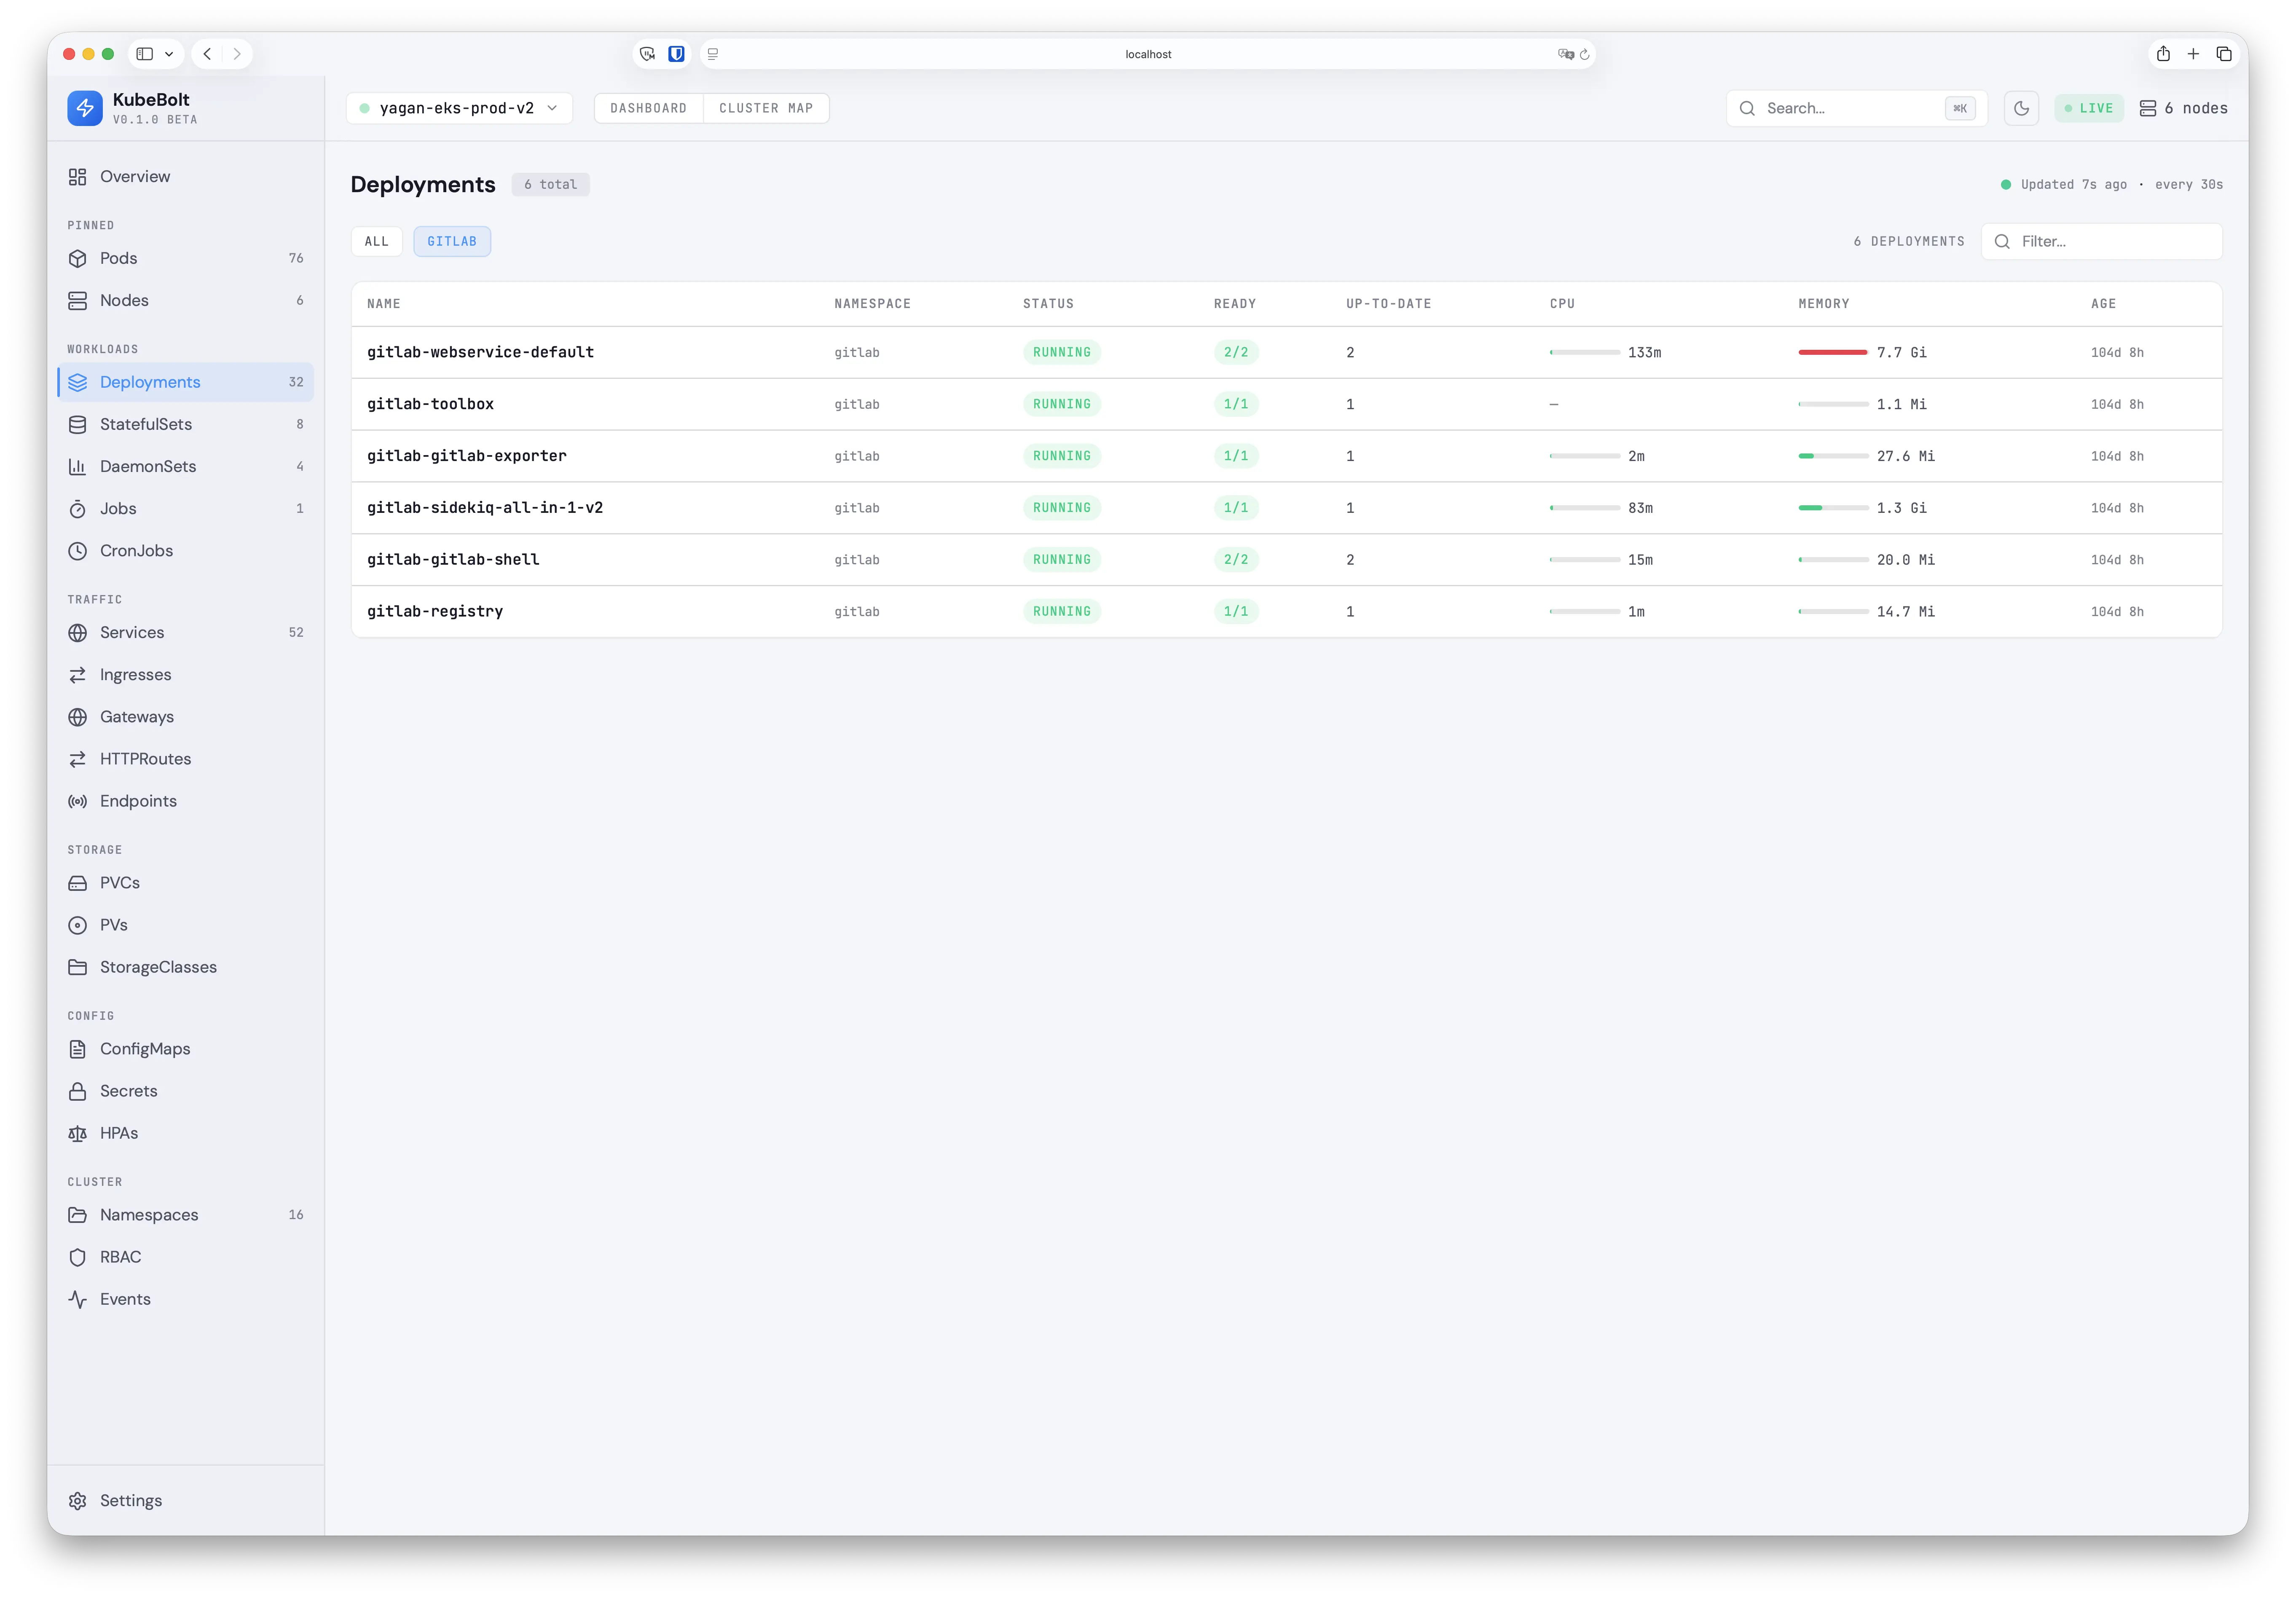This screenshot has width=2296, height=1598.
Task: Open HPAs scale icon in sidebar
Action: tap(78, 1133)
